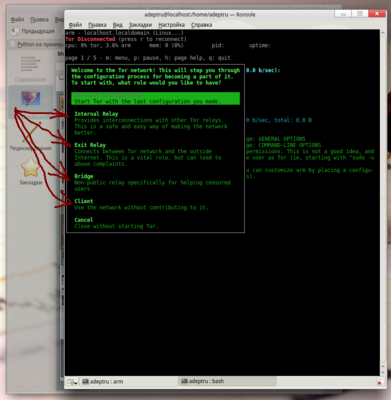Image resolution: width=391 pixels, height=400 pixels.
Task: Click the Содержание icon in background sidebar
Action: pos(30,64)
